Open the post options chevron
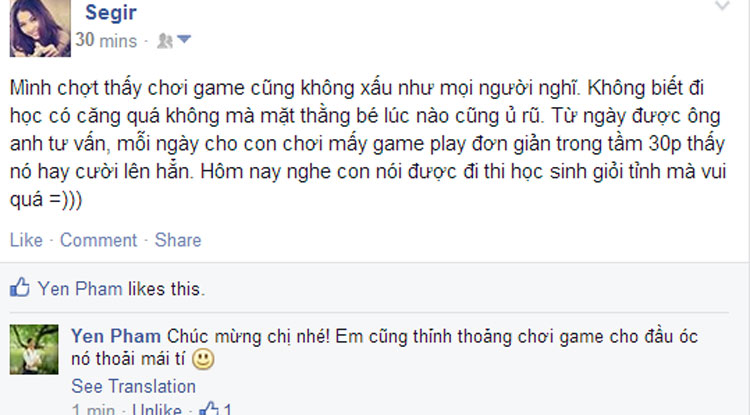The width and height of the screenshot is (750, 415). tap(722, 6)
